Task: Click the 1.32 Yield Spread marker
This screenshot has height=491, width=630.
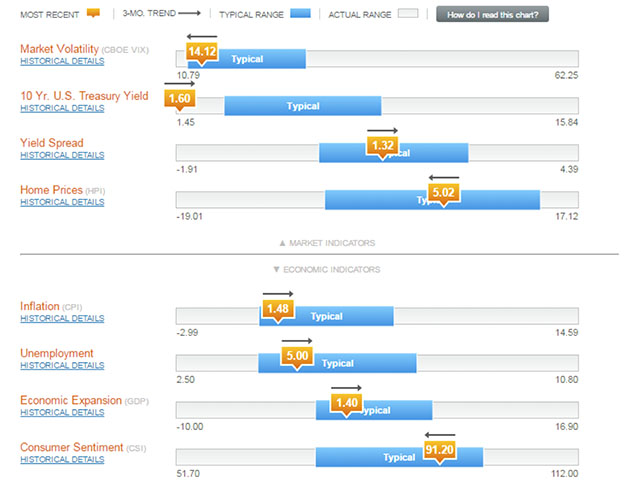Action: tap(382, 145)
